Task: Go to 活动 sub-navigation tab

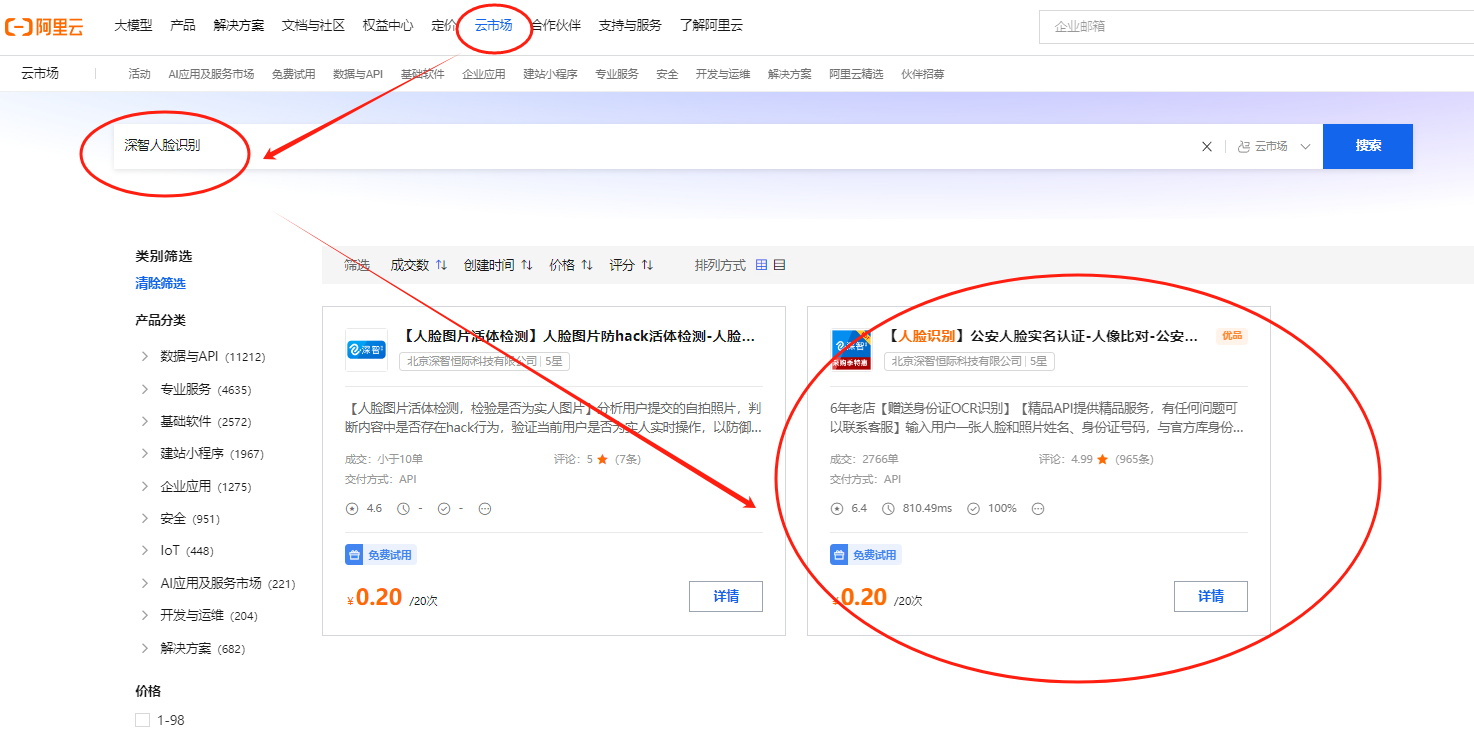Action: [139, 74]
